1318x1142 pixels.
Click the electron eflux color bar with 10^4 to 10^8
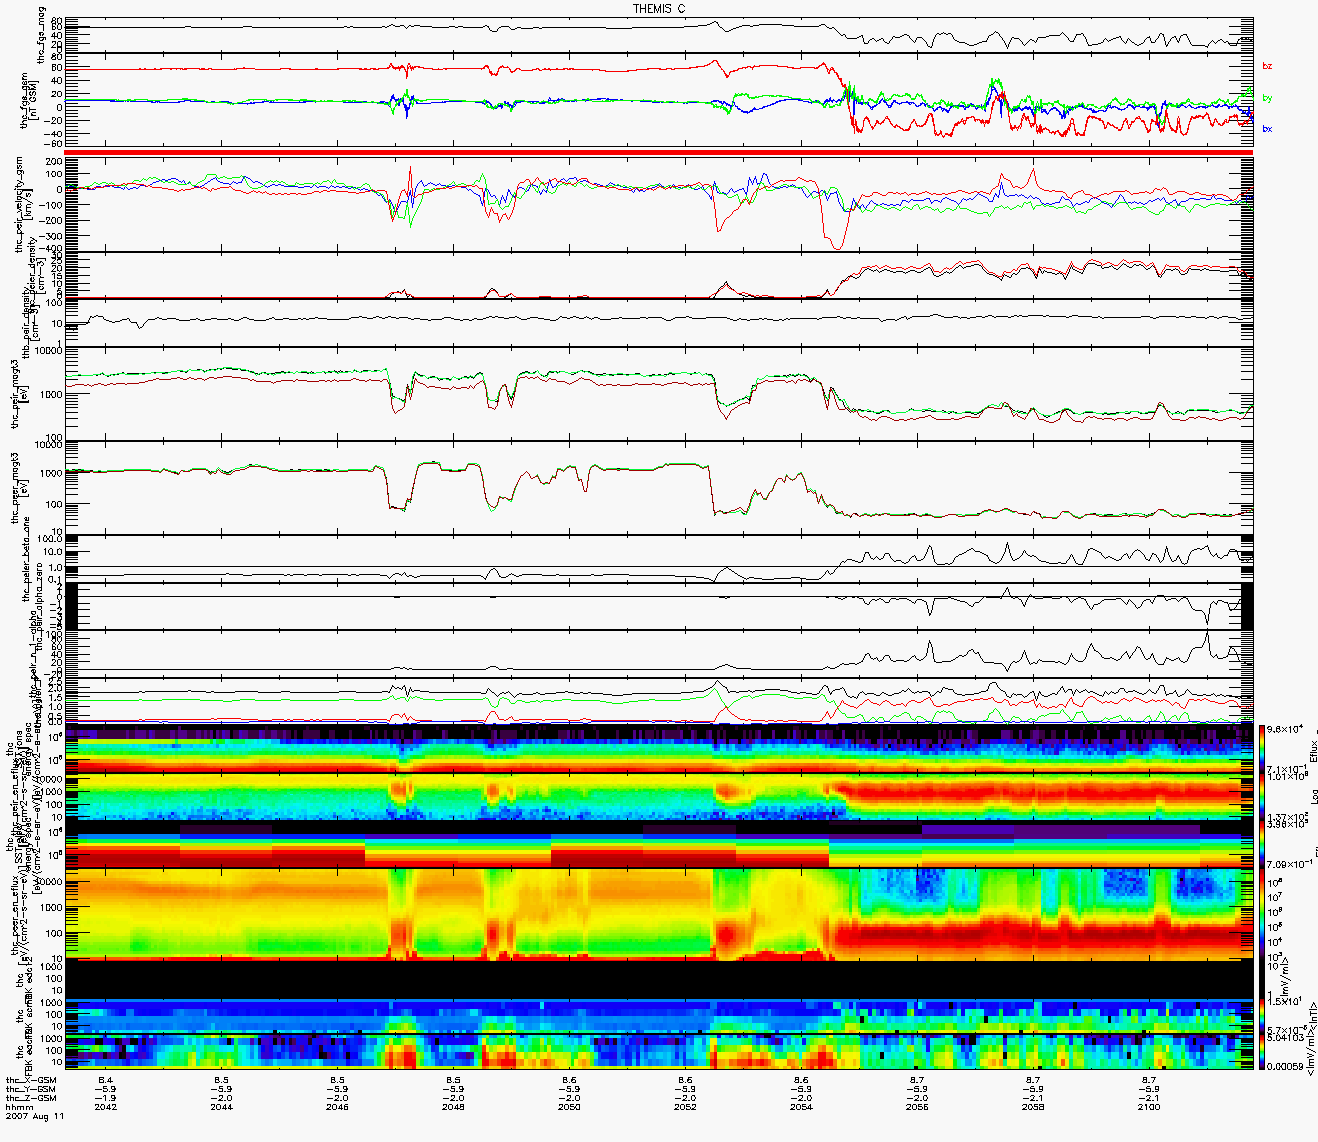pos(1263,914)
